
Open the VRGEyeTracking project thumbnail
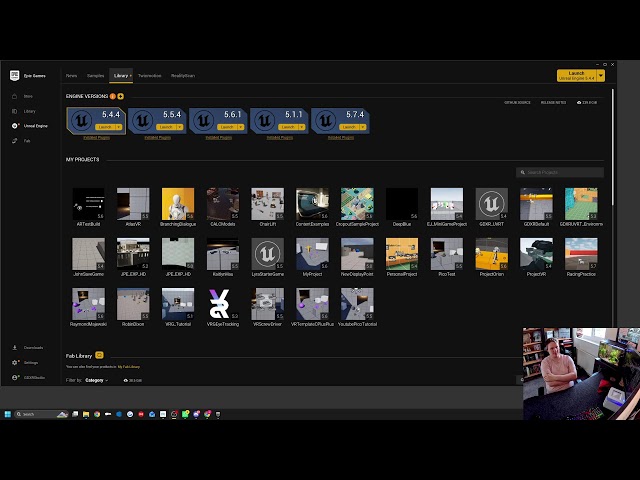pyautogui.click(x=223, y=304)
